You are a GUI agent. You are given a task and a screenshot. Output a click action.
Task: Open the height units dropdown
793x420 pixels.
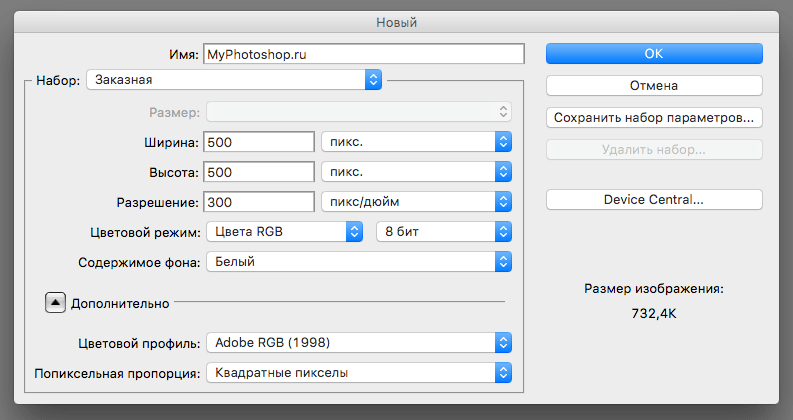pos(417,172)
